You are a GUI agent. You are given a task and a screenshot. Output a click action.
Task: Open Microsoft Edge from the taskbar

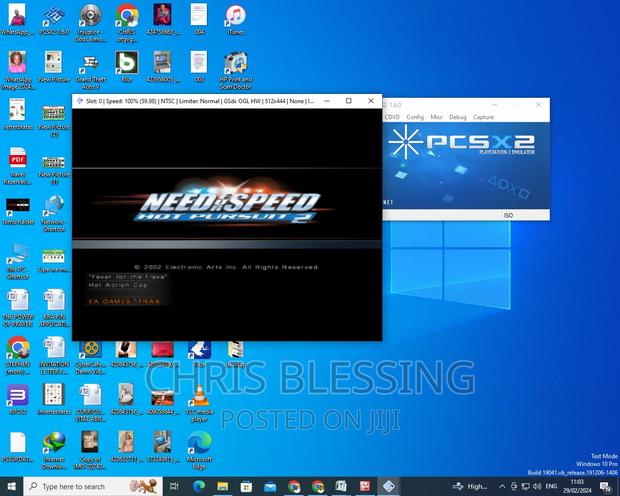[x=199, y=487]
